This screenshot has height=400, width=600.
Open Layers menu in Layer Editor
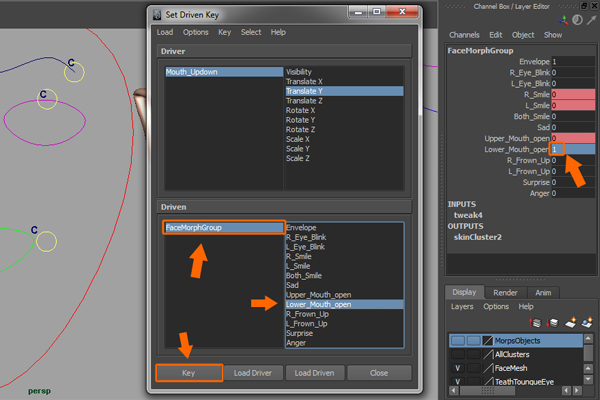tap(462, 306)
